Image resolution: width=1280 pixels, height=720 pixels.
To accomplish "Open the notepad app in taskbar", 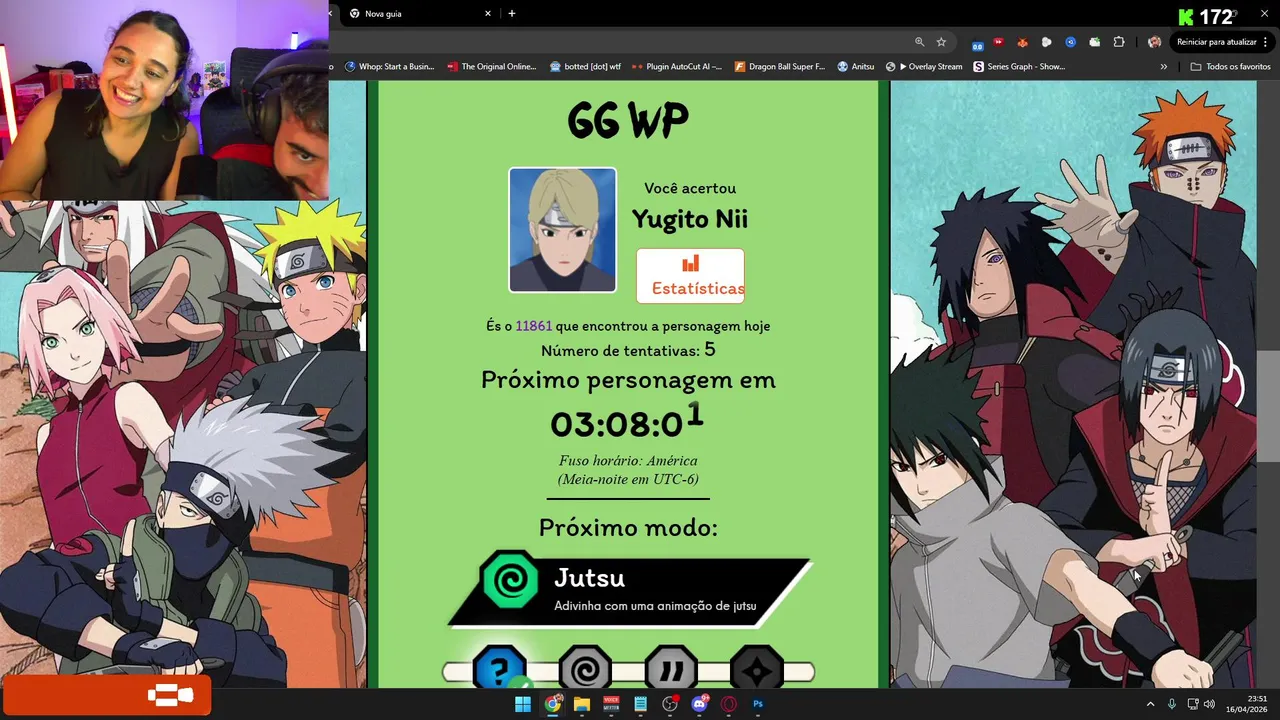I will pos(640,704).
